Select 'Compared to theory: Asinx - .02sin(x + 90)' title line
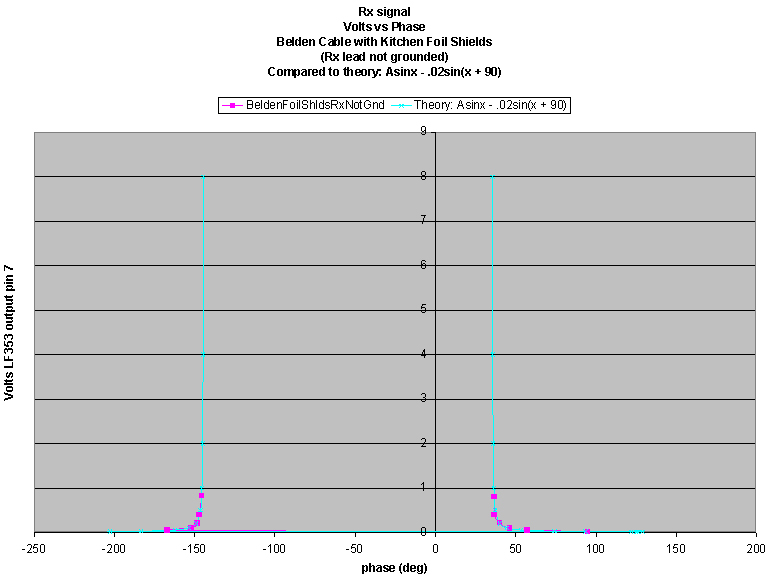This screenshot has height=578, width=771. (384, 72)
